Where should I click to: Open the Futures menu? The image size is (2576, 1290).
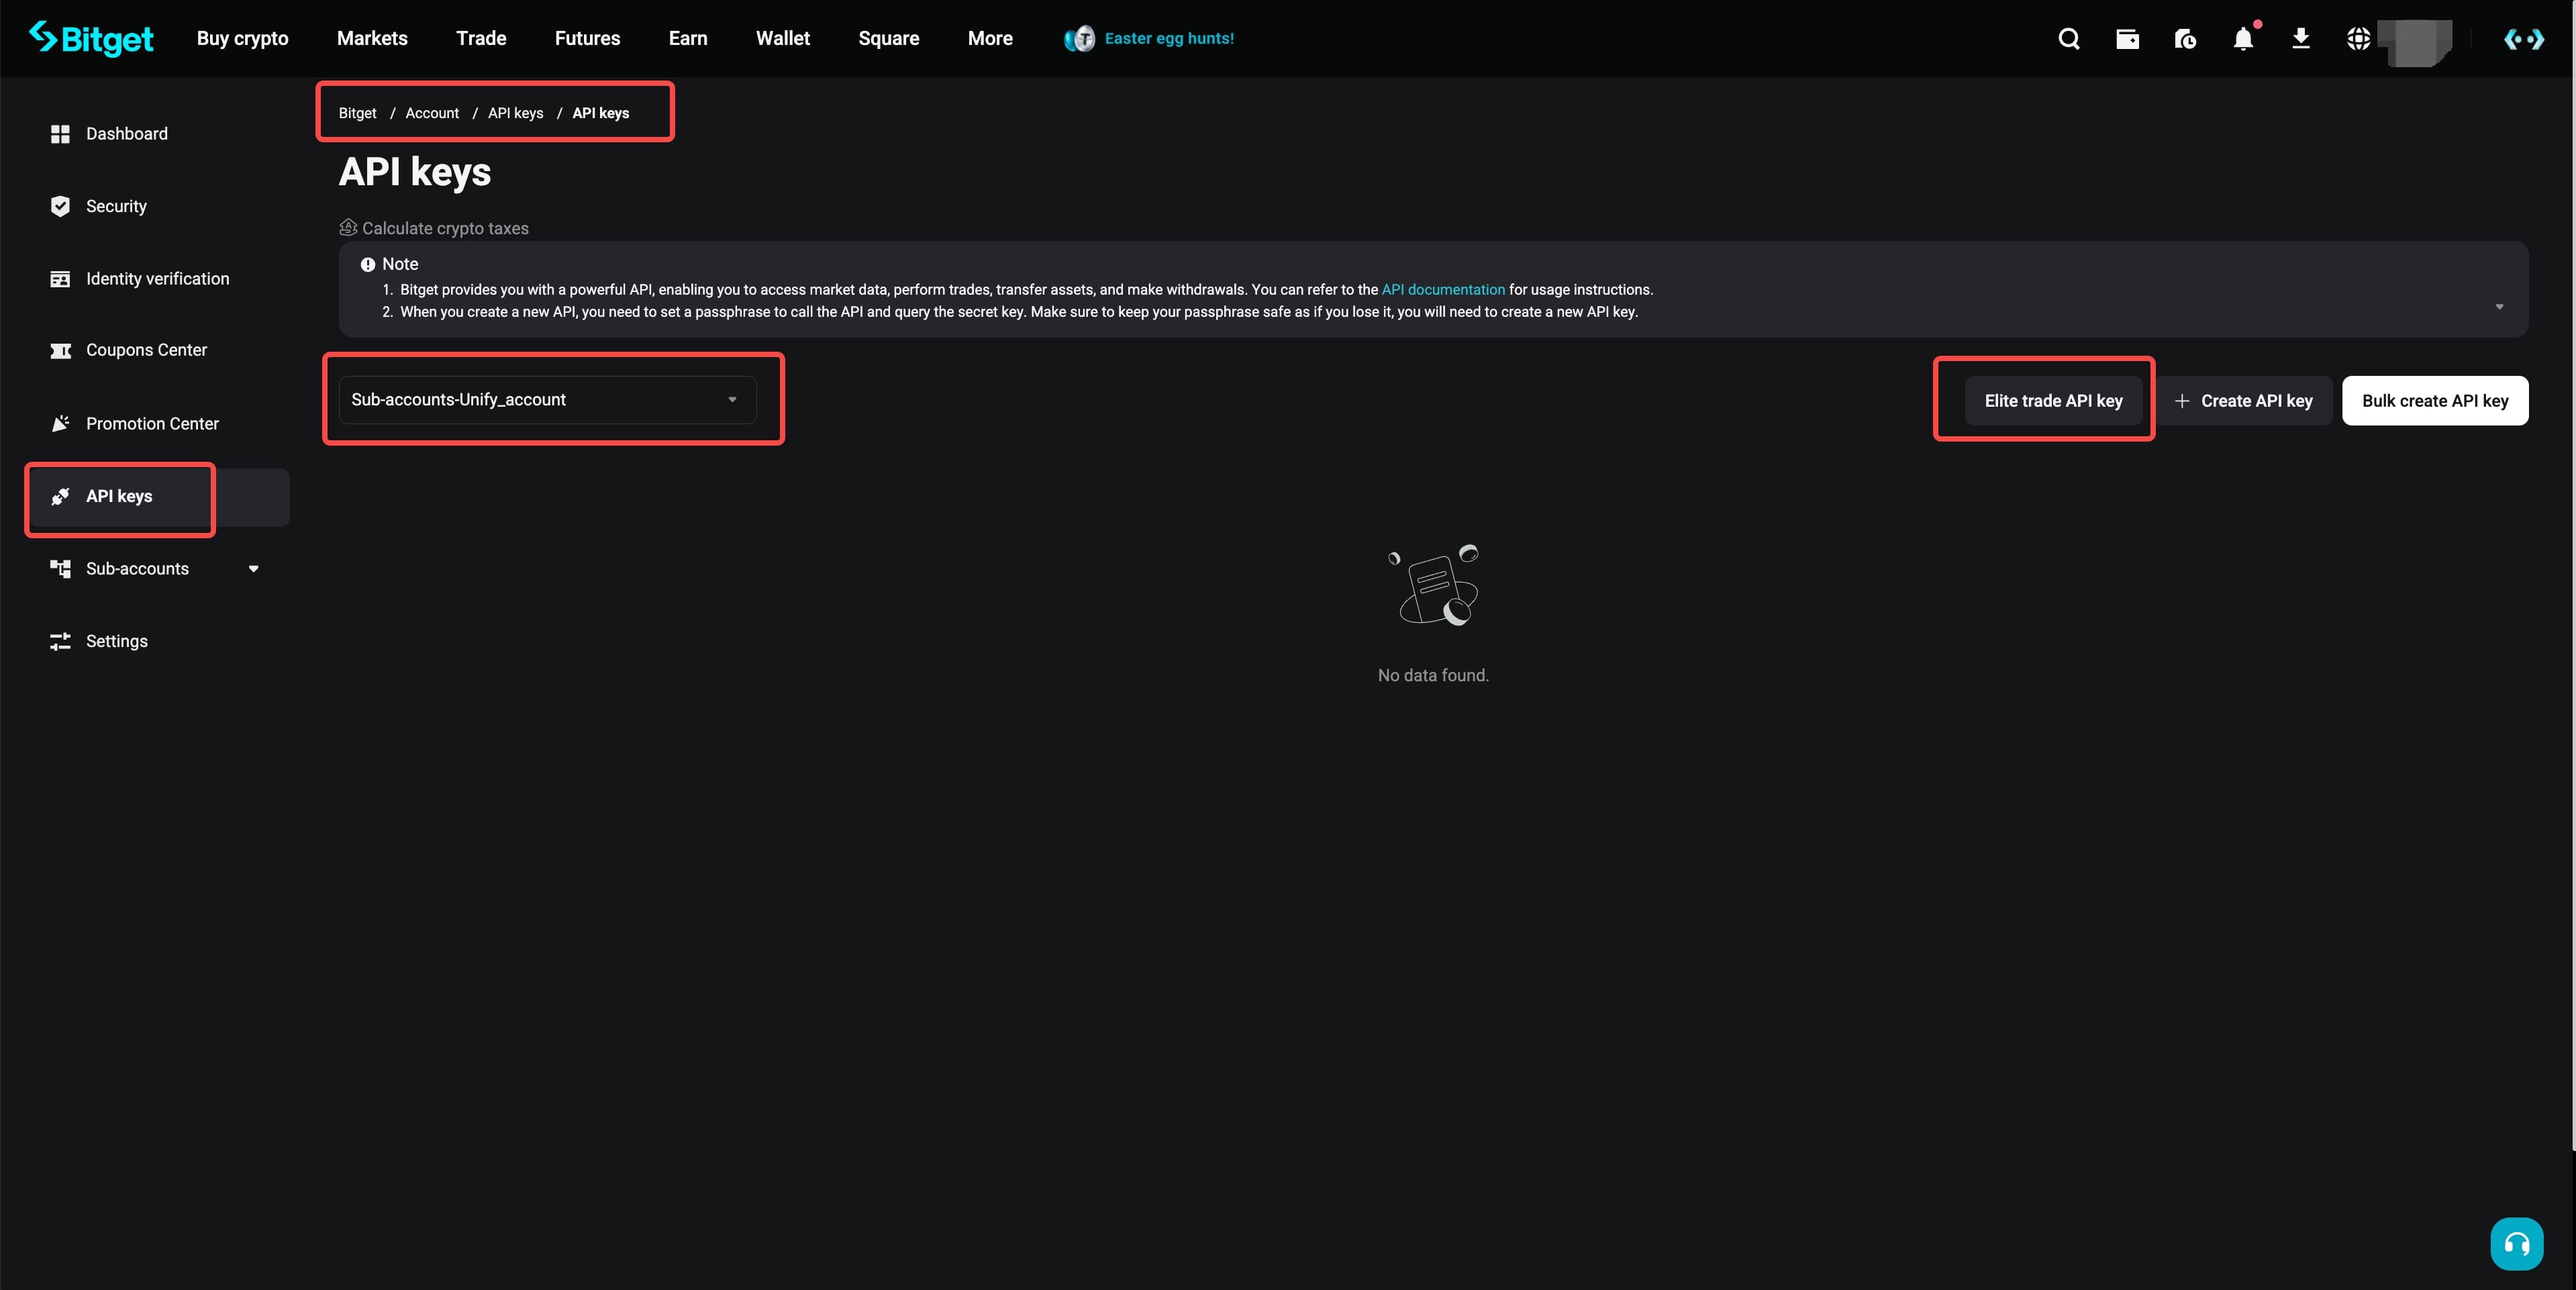pos(587,38)
